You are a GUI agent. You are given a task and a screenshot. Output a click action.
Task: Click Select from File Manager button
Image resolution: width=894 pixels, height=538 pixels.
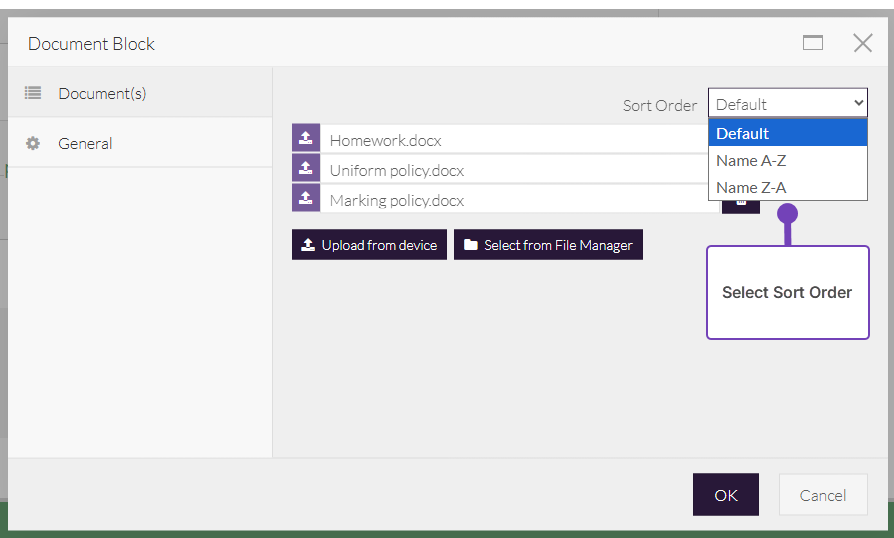point(548,245)
